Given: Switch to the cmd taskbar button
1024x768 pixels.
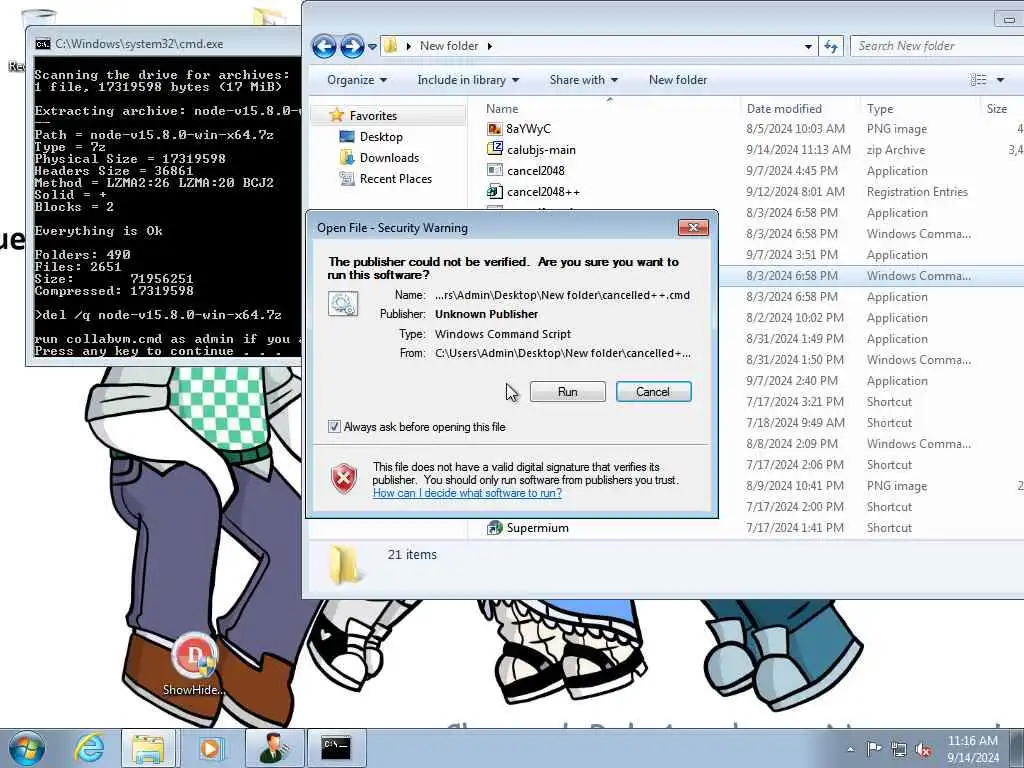Looking at the screenshot, I should coord(336,748).
